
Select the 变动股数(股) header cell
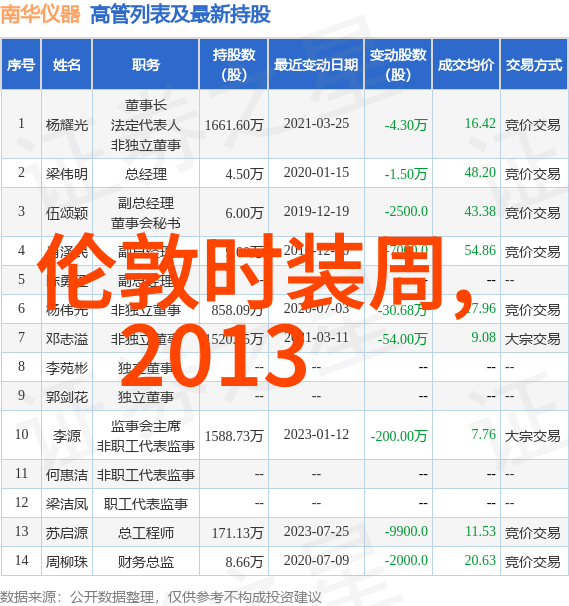point(398,65)
